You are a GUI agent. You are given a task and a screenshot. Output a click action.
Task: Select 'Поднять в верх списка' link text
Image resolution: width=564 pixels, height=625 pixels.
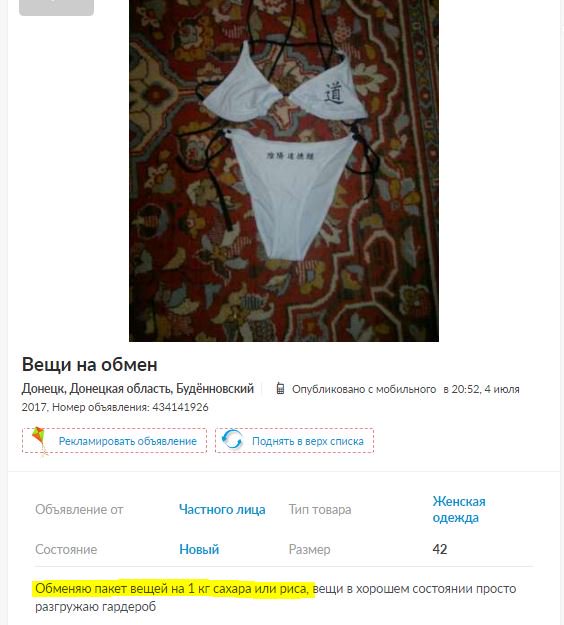tap(308, 441)
